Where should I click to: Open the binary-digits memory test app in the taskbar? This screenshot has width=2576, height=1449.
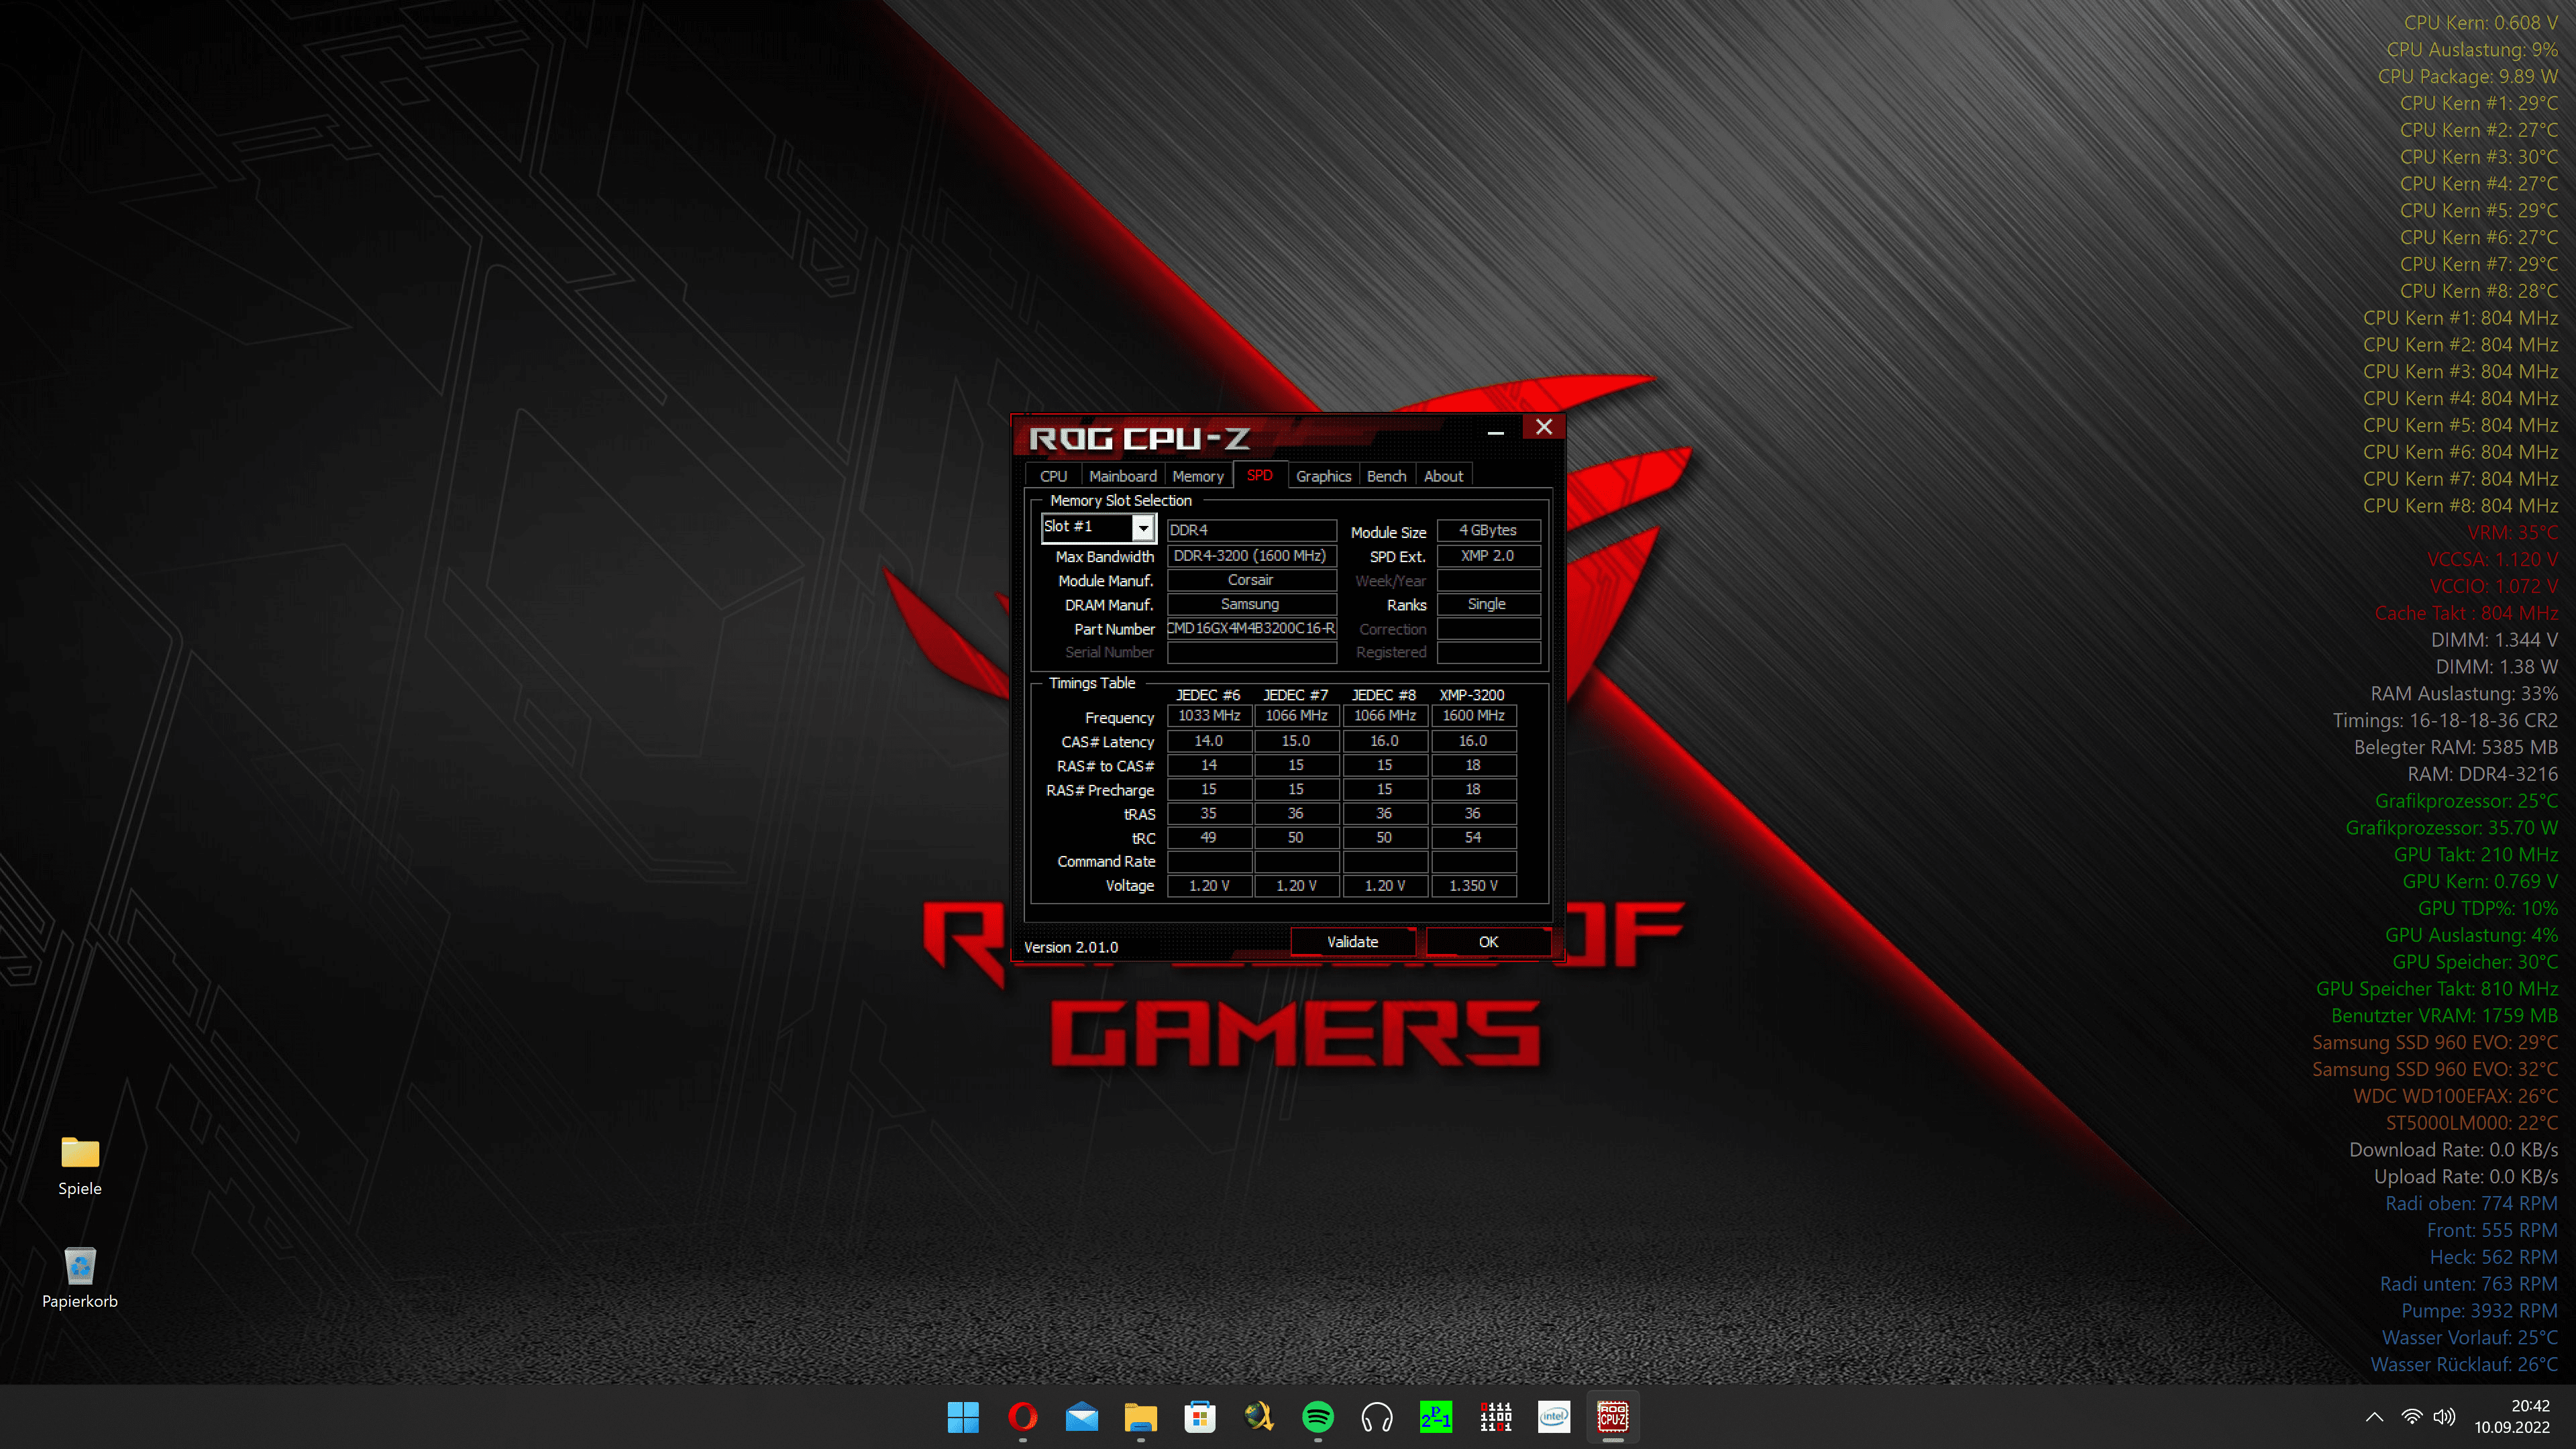1495,1416
